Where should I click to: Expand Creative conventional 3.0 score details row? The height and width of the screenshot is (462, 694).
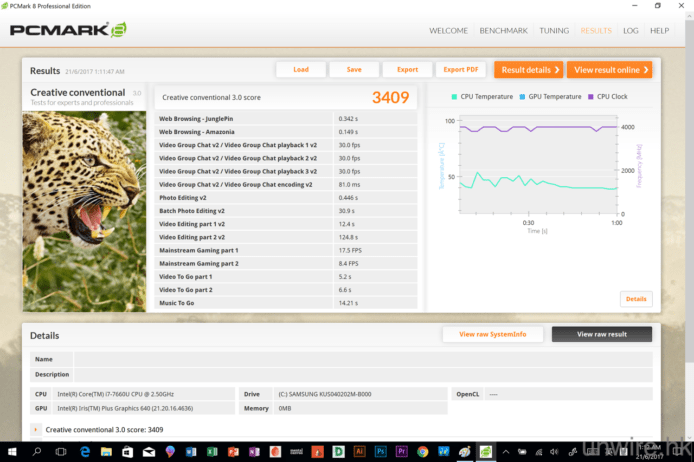[x=37, y=429]
